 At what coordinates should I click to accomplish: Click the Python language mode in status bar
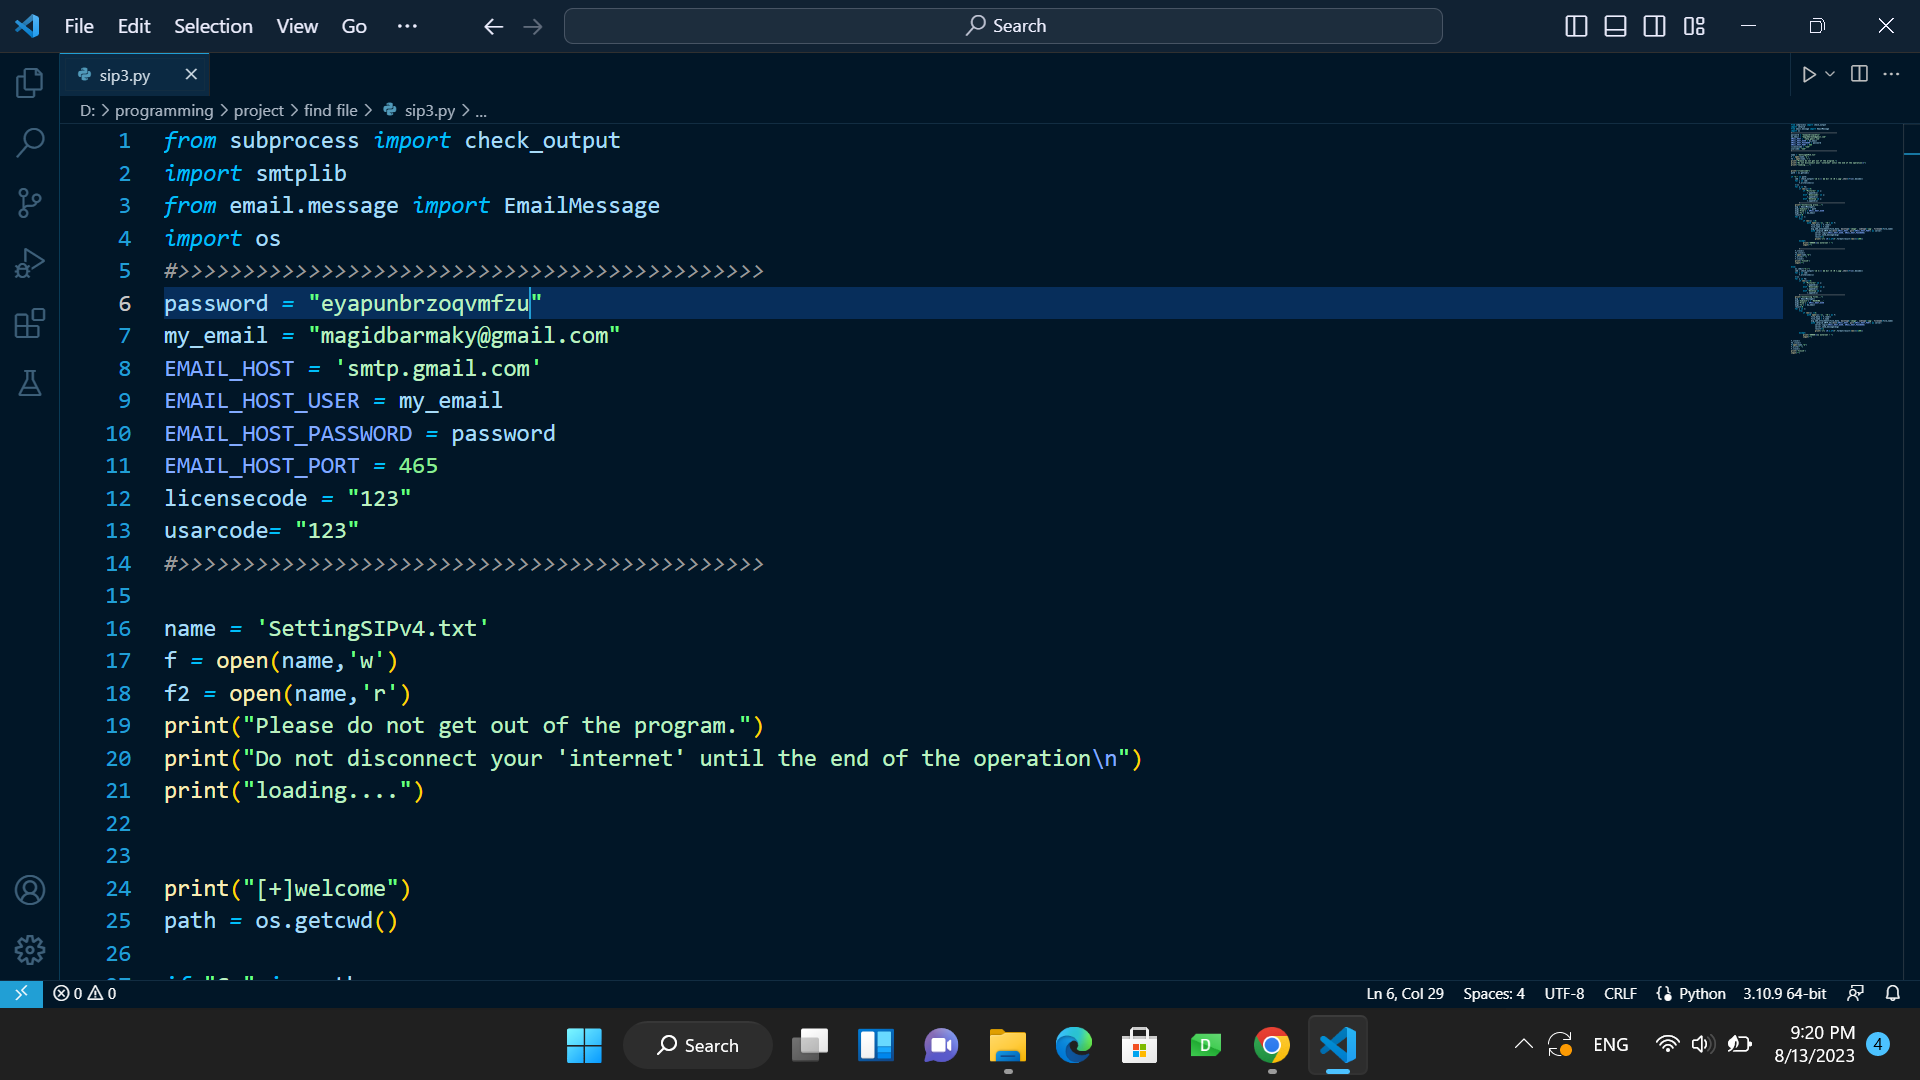click(1700, 993)
